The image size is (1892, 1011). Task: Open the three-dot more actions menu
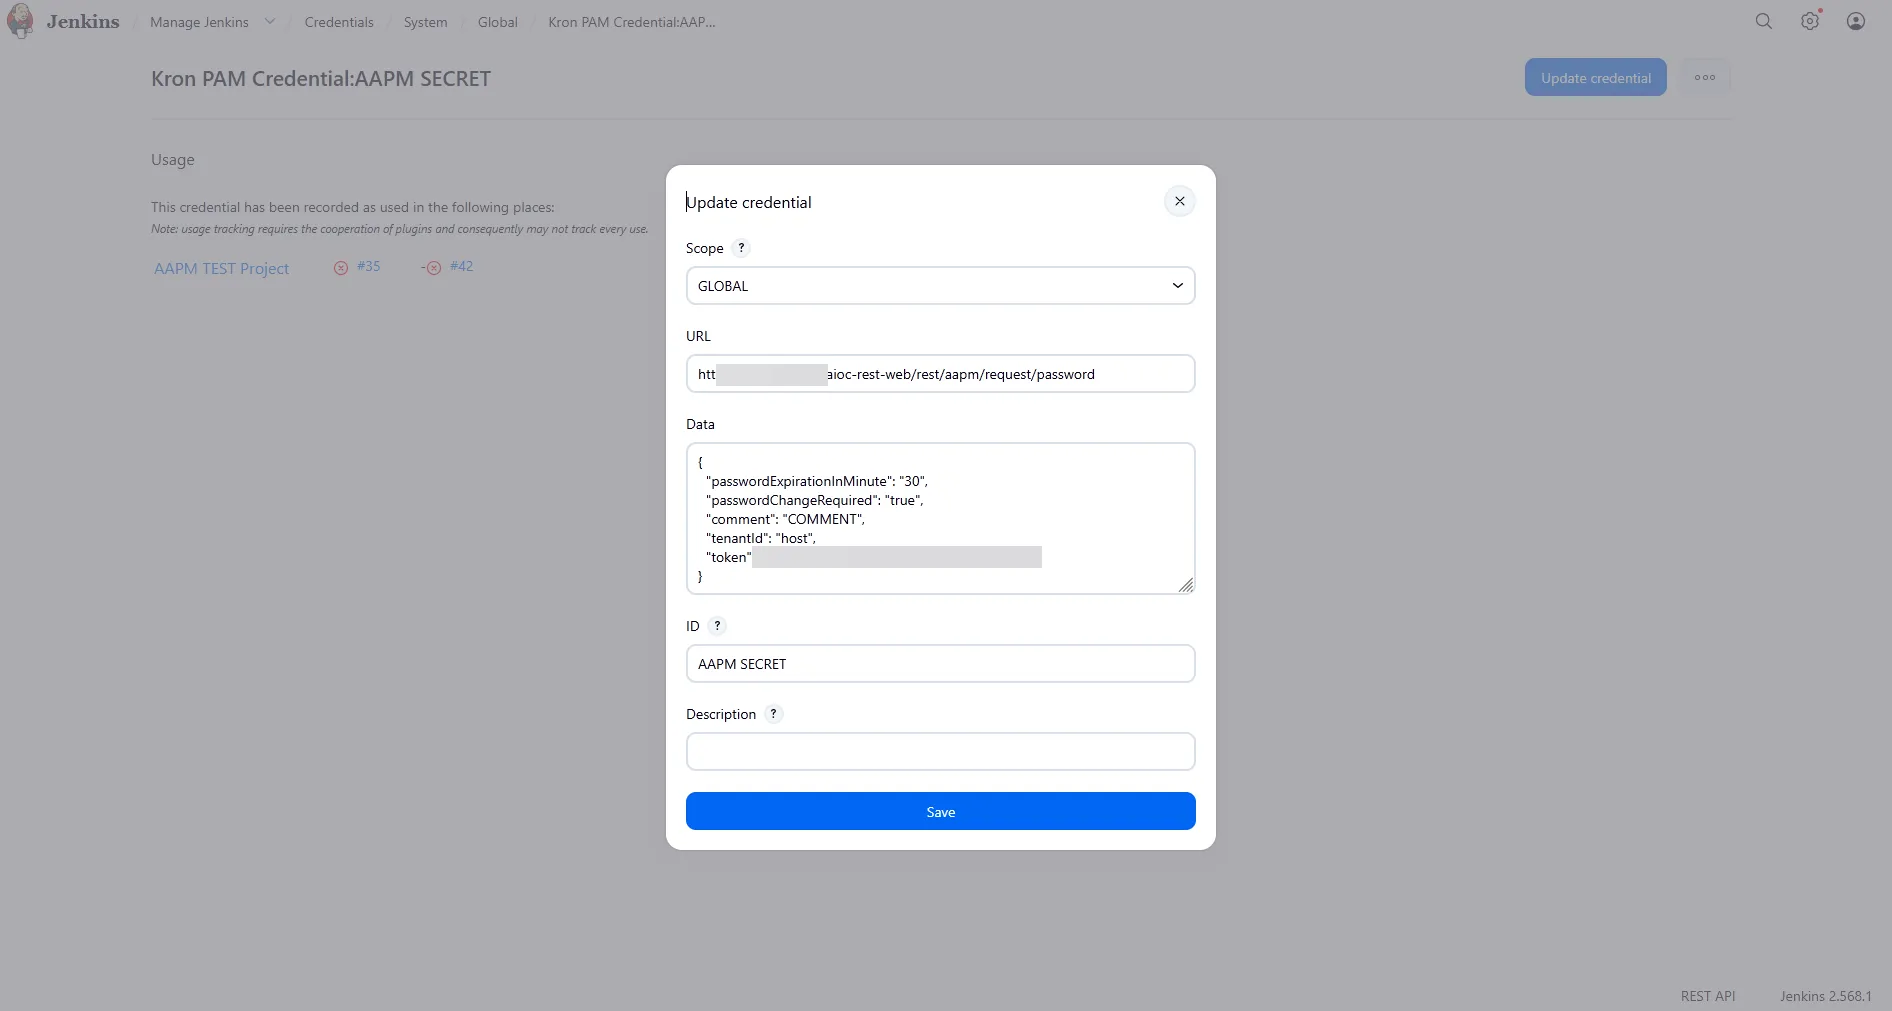pyautogui.click(x=1705, y=78)
